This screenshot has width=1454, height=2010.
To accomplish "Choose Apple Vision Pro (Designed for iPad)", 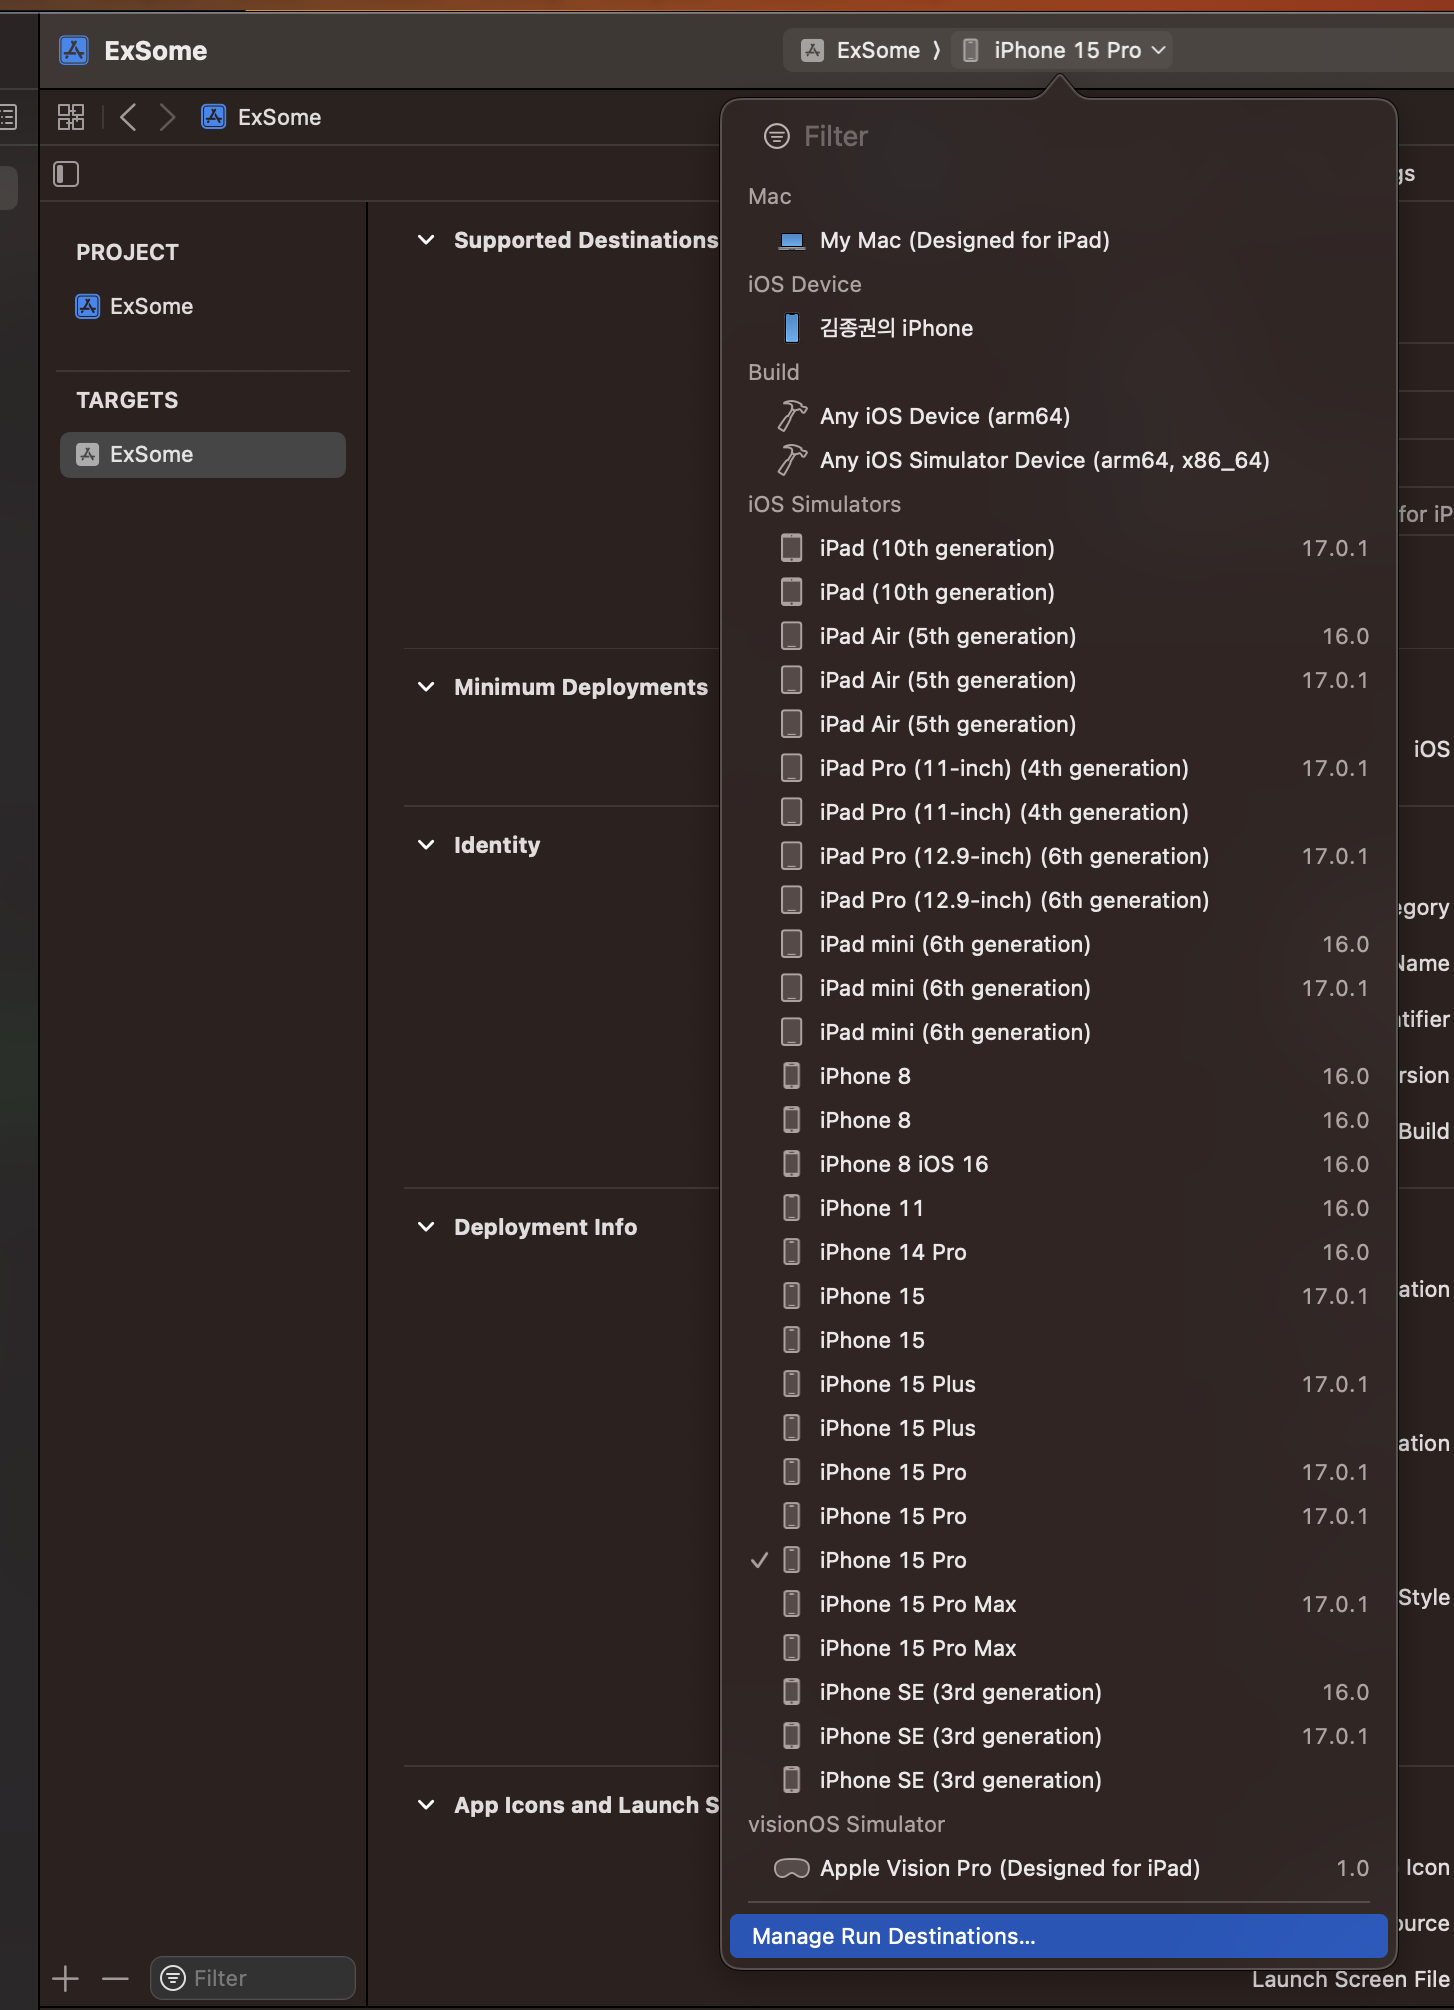I will (1059, 1868).
